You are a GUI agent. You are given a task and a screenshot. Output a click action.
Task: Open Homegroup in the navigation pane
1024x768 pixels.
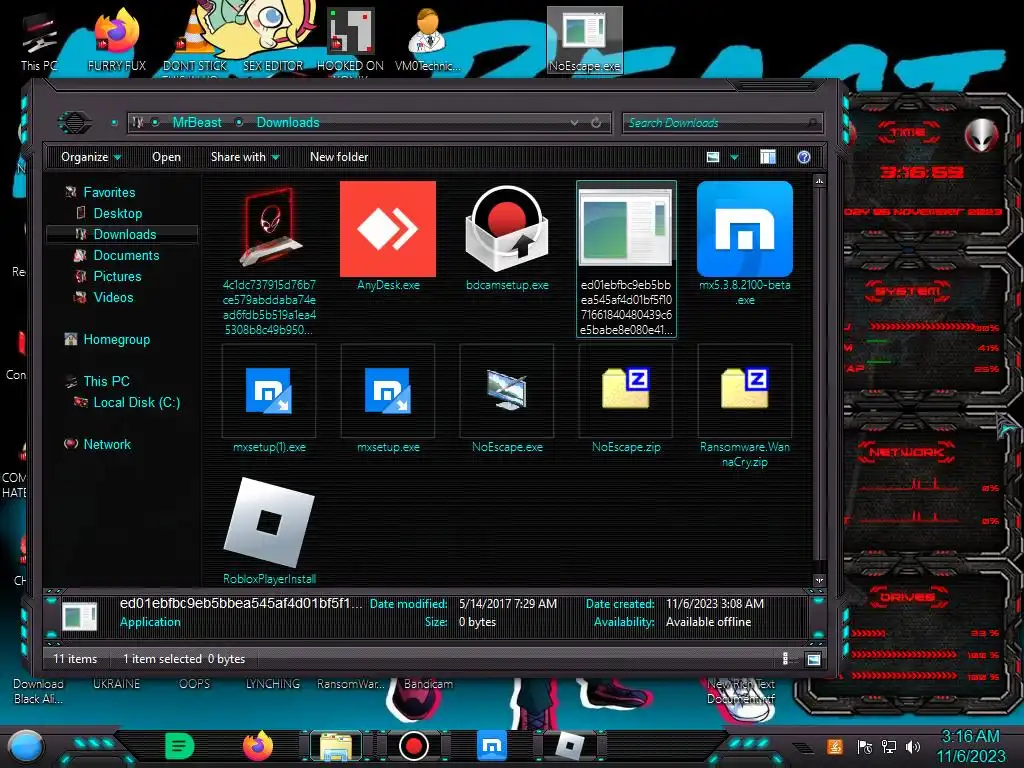point(116,340)
